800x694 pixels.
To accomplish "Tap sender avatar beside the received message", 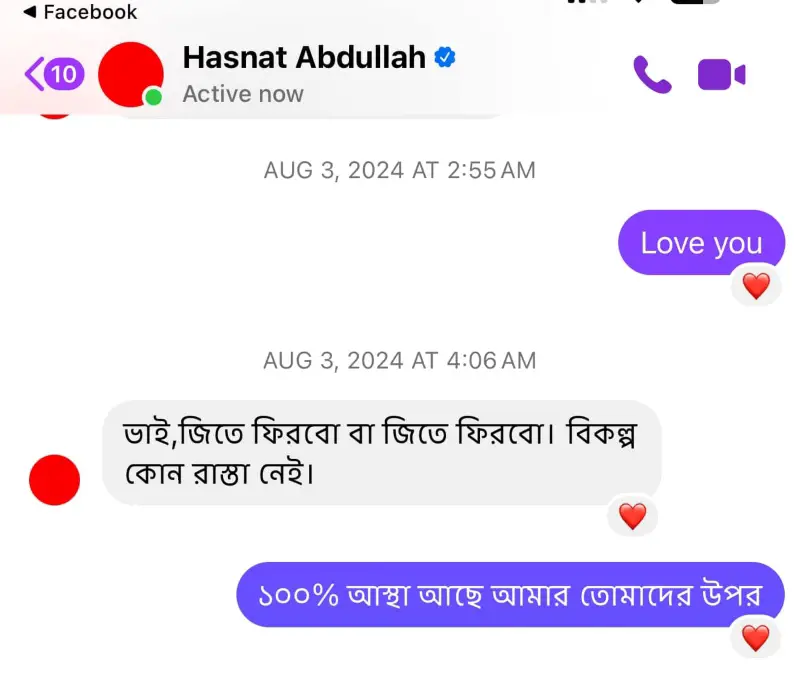I will point(55,480).
